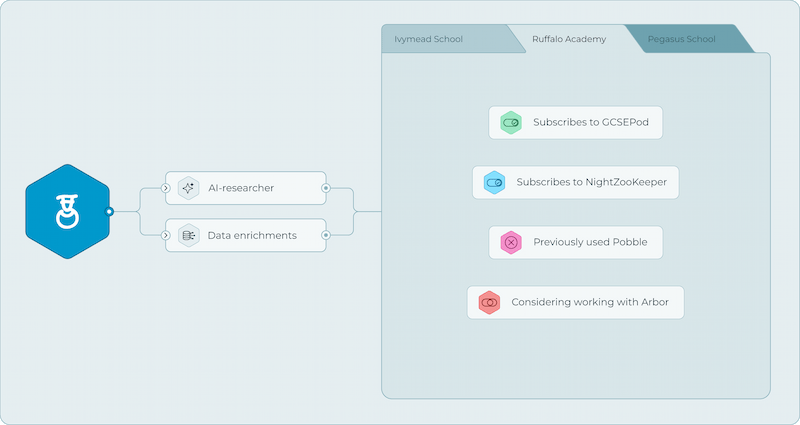Expand the AI-researcher input arrow

166,187
